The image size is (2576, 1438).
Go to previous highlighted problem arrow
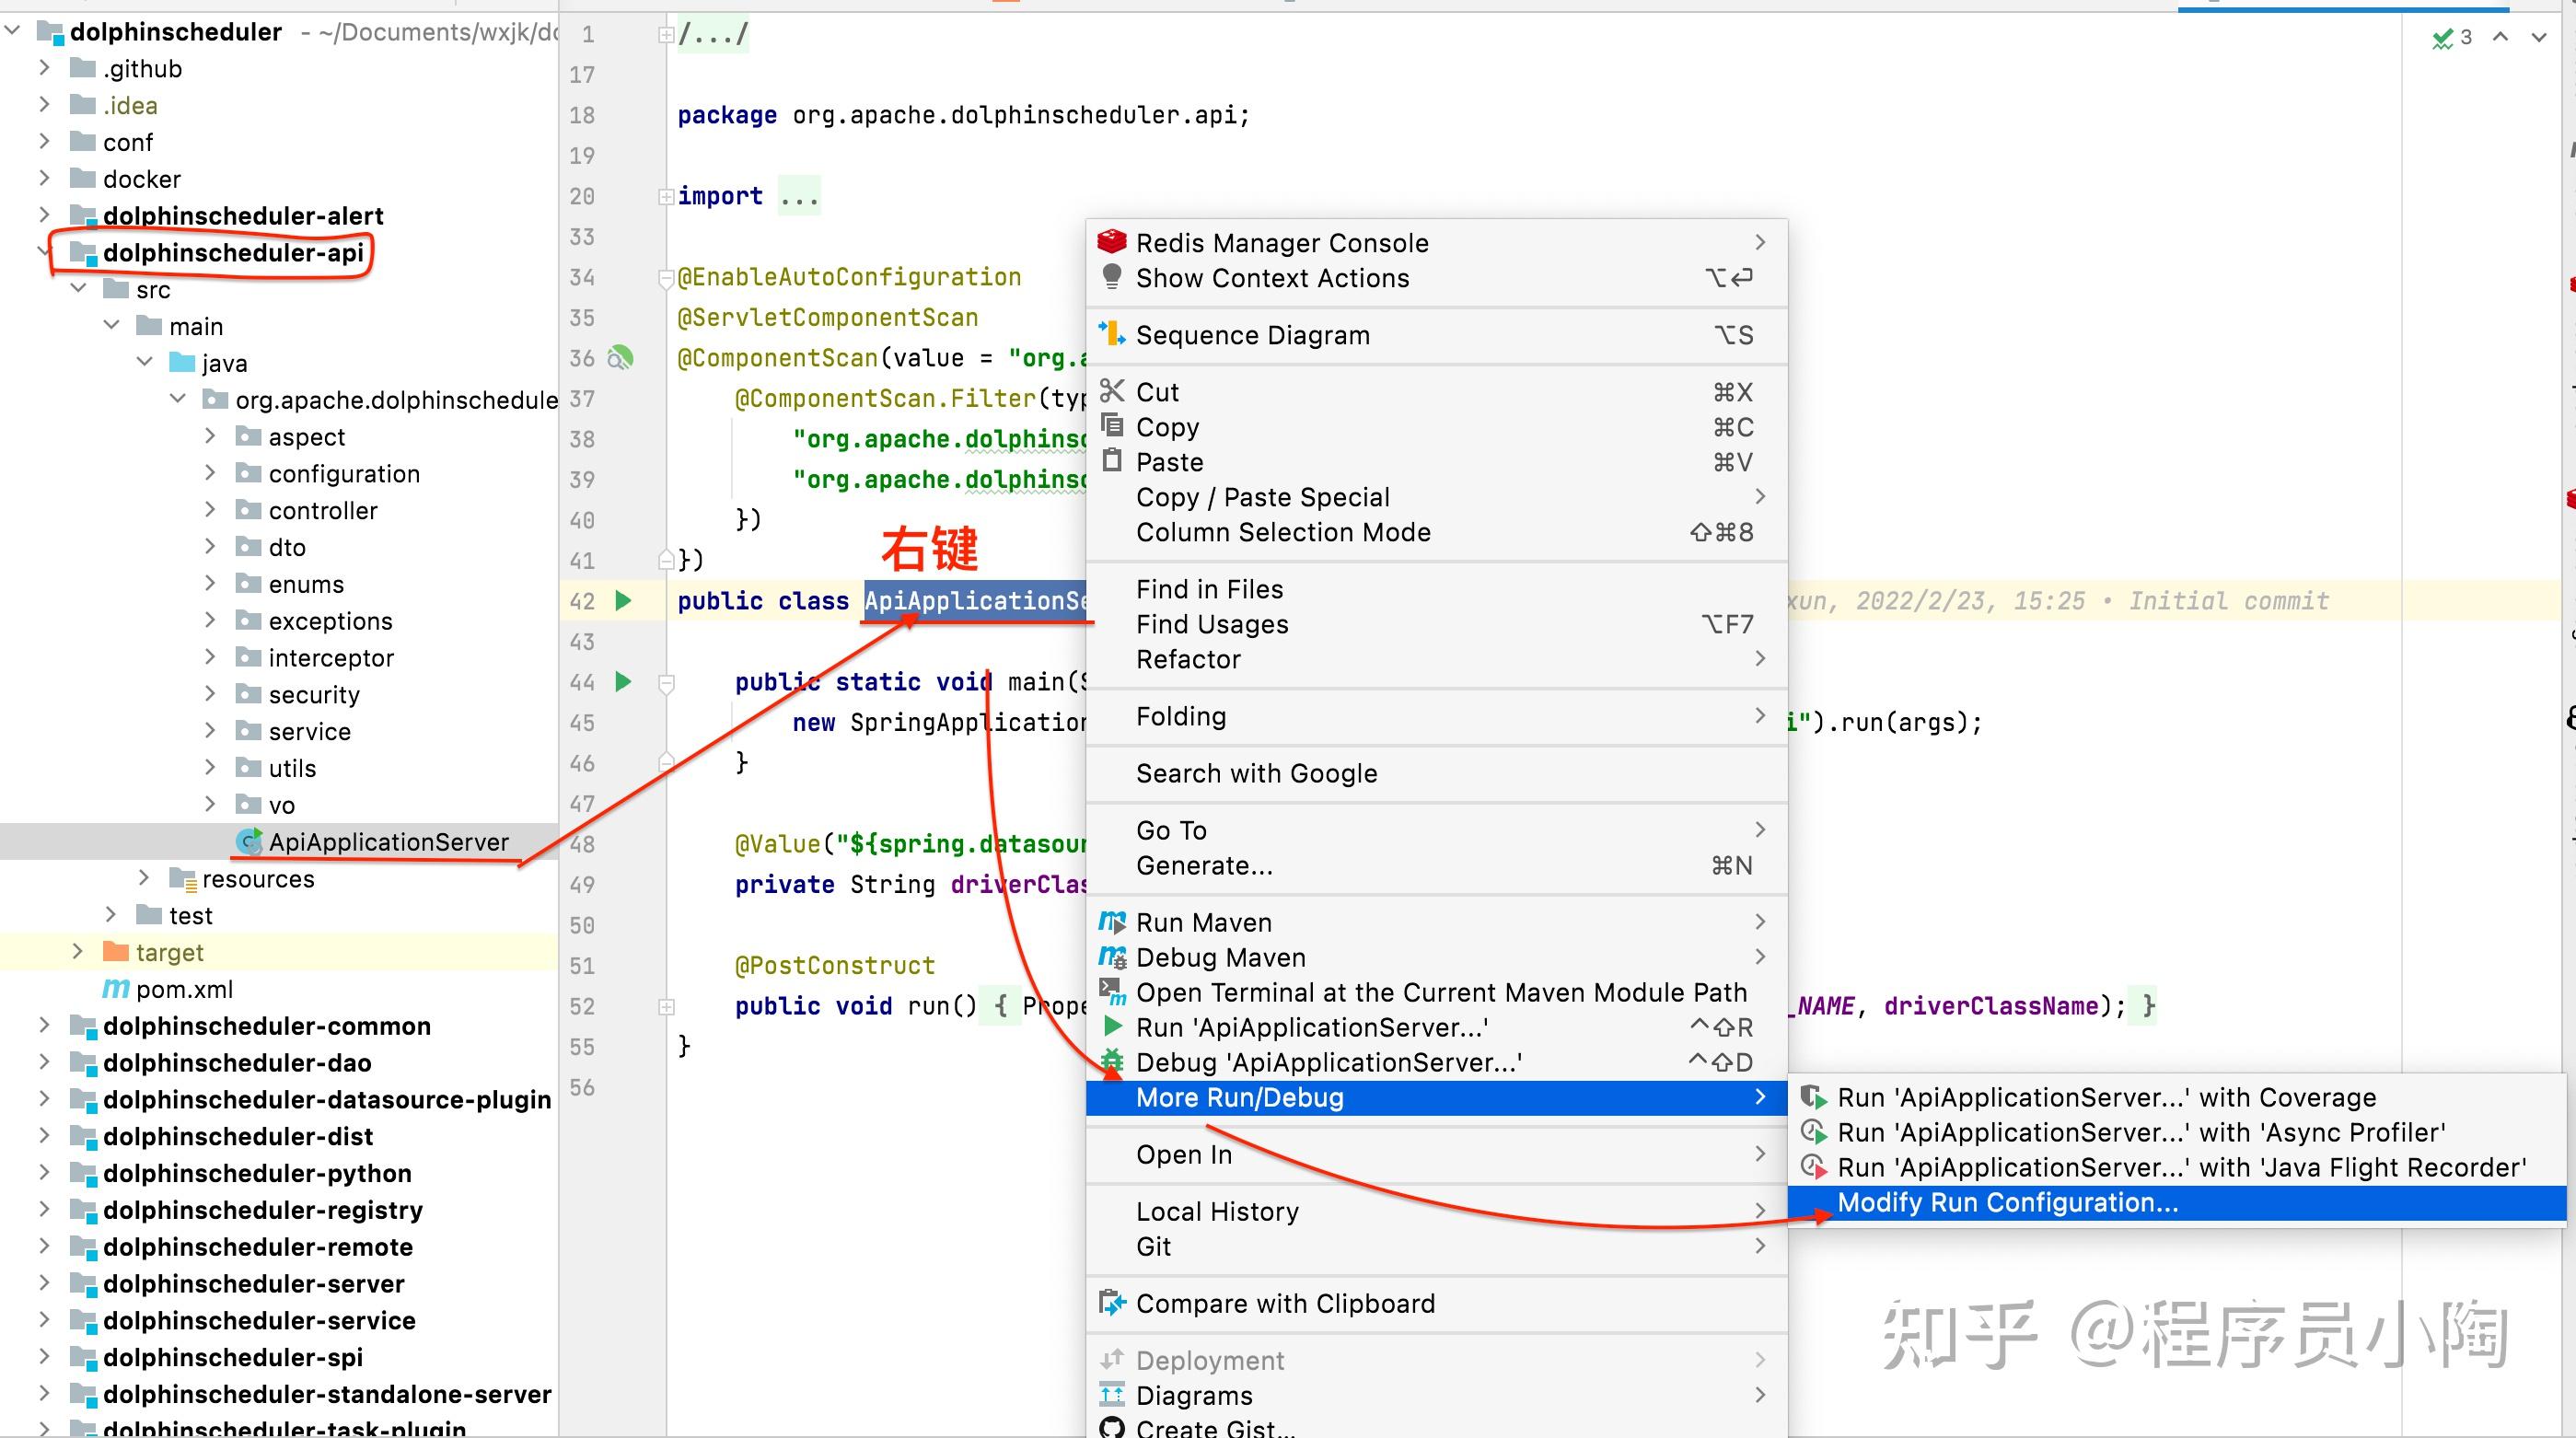(2501, 37)
